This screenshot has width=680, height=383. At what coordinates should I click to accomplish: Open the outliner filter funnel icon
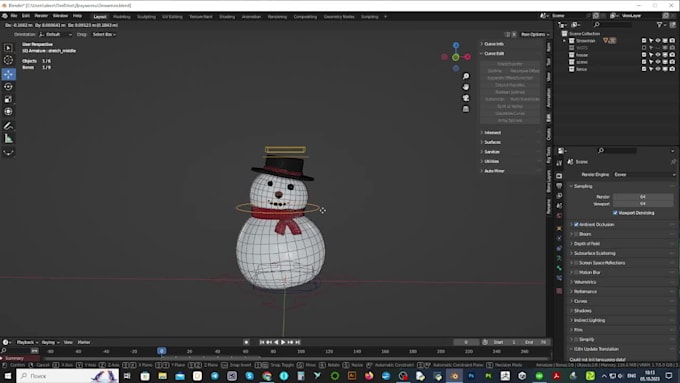point(659,25)
